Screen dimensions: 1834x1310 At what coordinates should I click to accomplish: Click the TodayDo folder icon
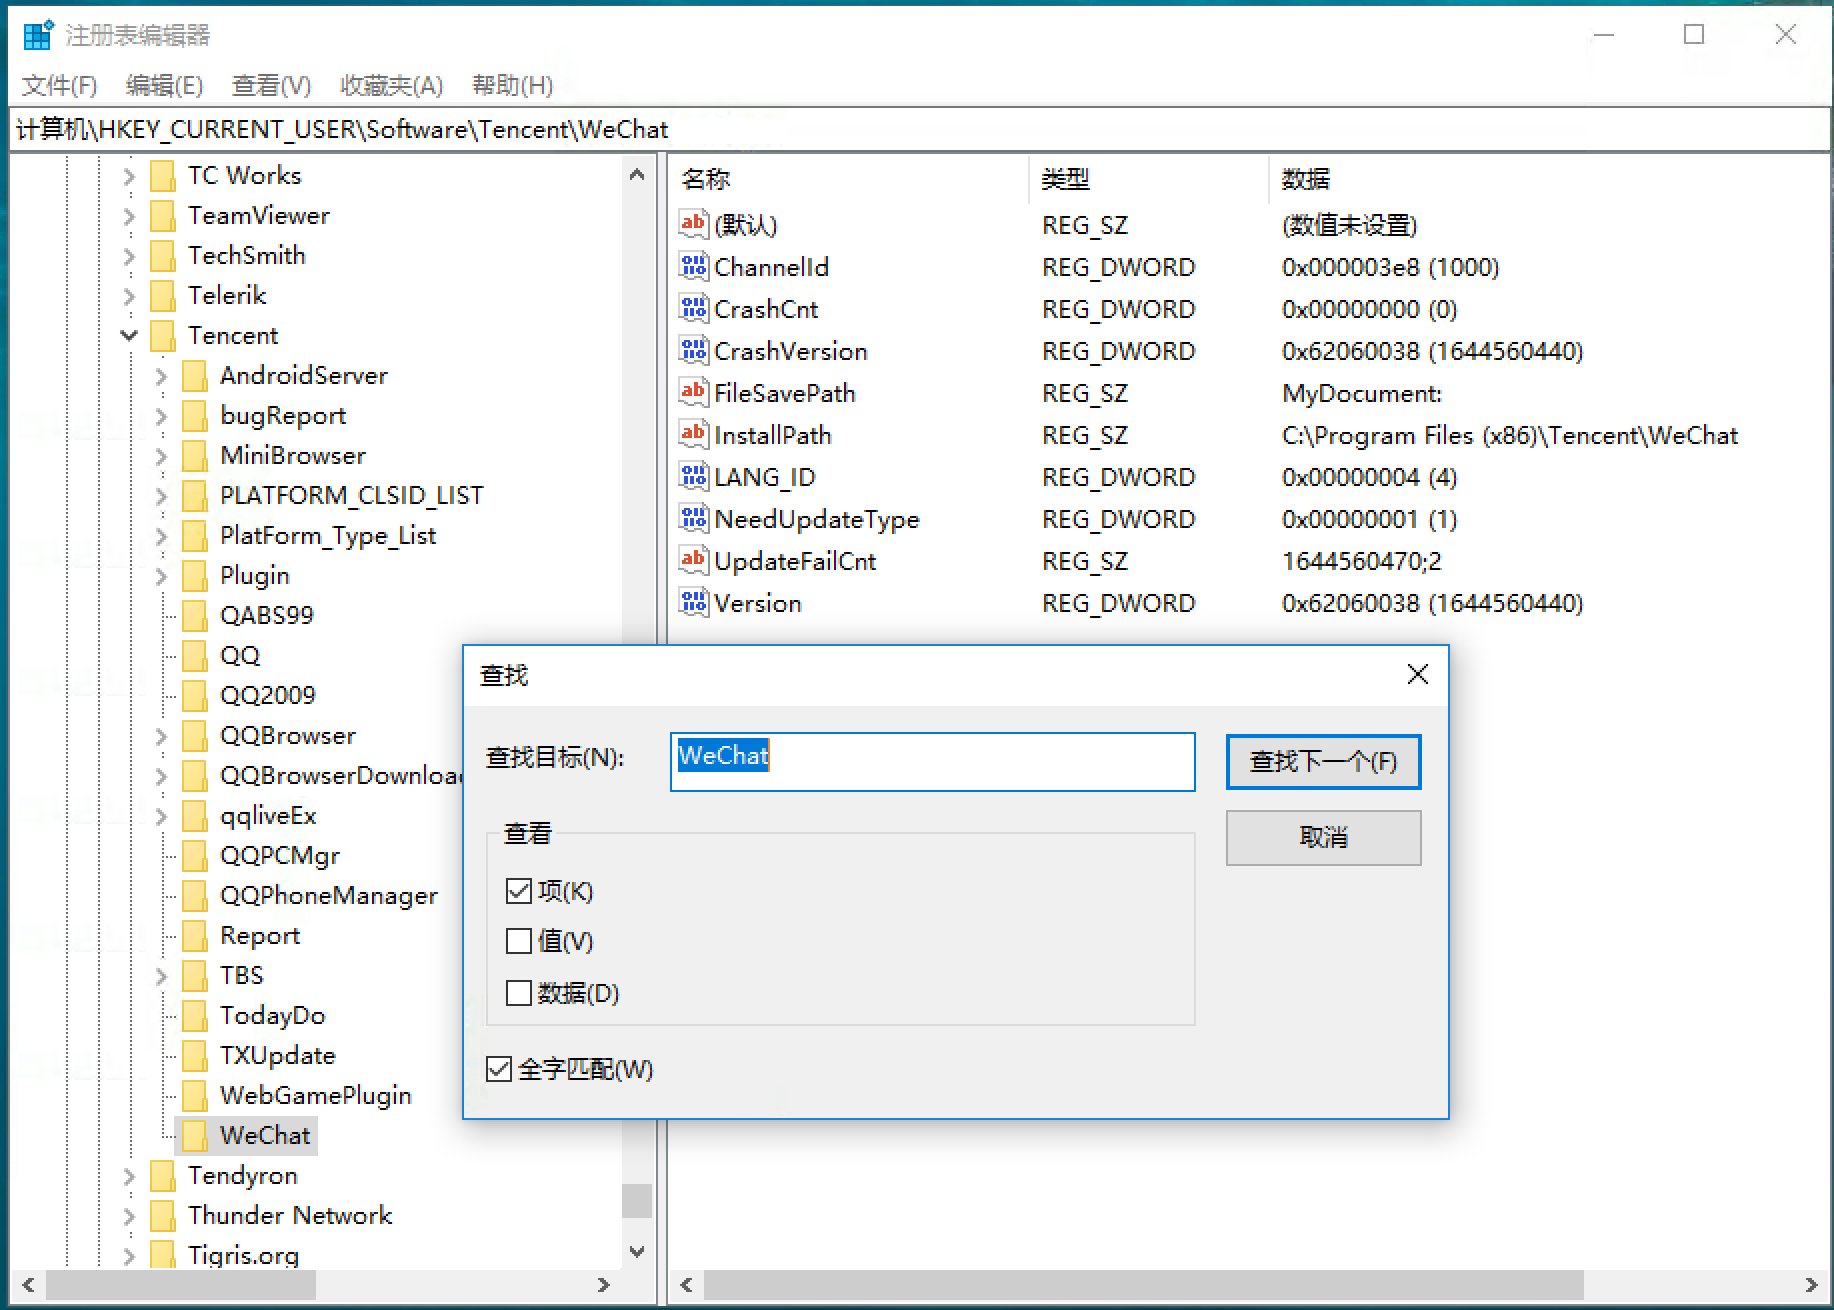(x=194, y=1016)
